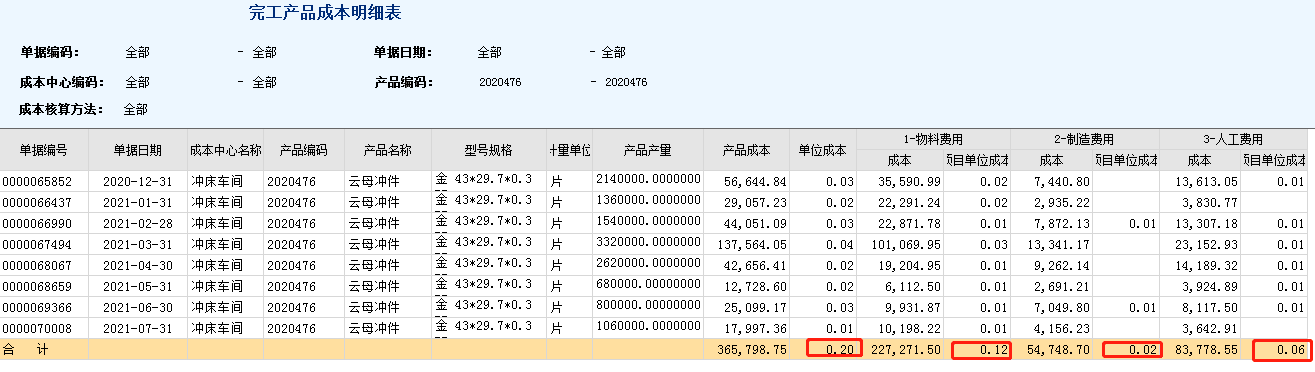The width and height of the screenshot is (1315, 372).
Task: Click the 产品成本 column header
Action: click(746, 150)
